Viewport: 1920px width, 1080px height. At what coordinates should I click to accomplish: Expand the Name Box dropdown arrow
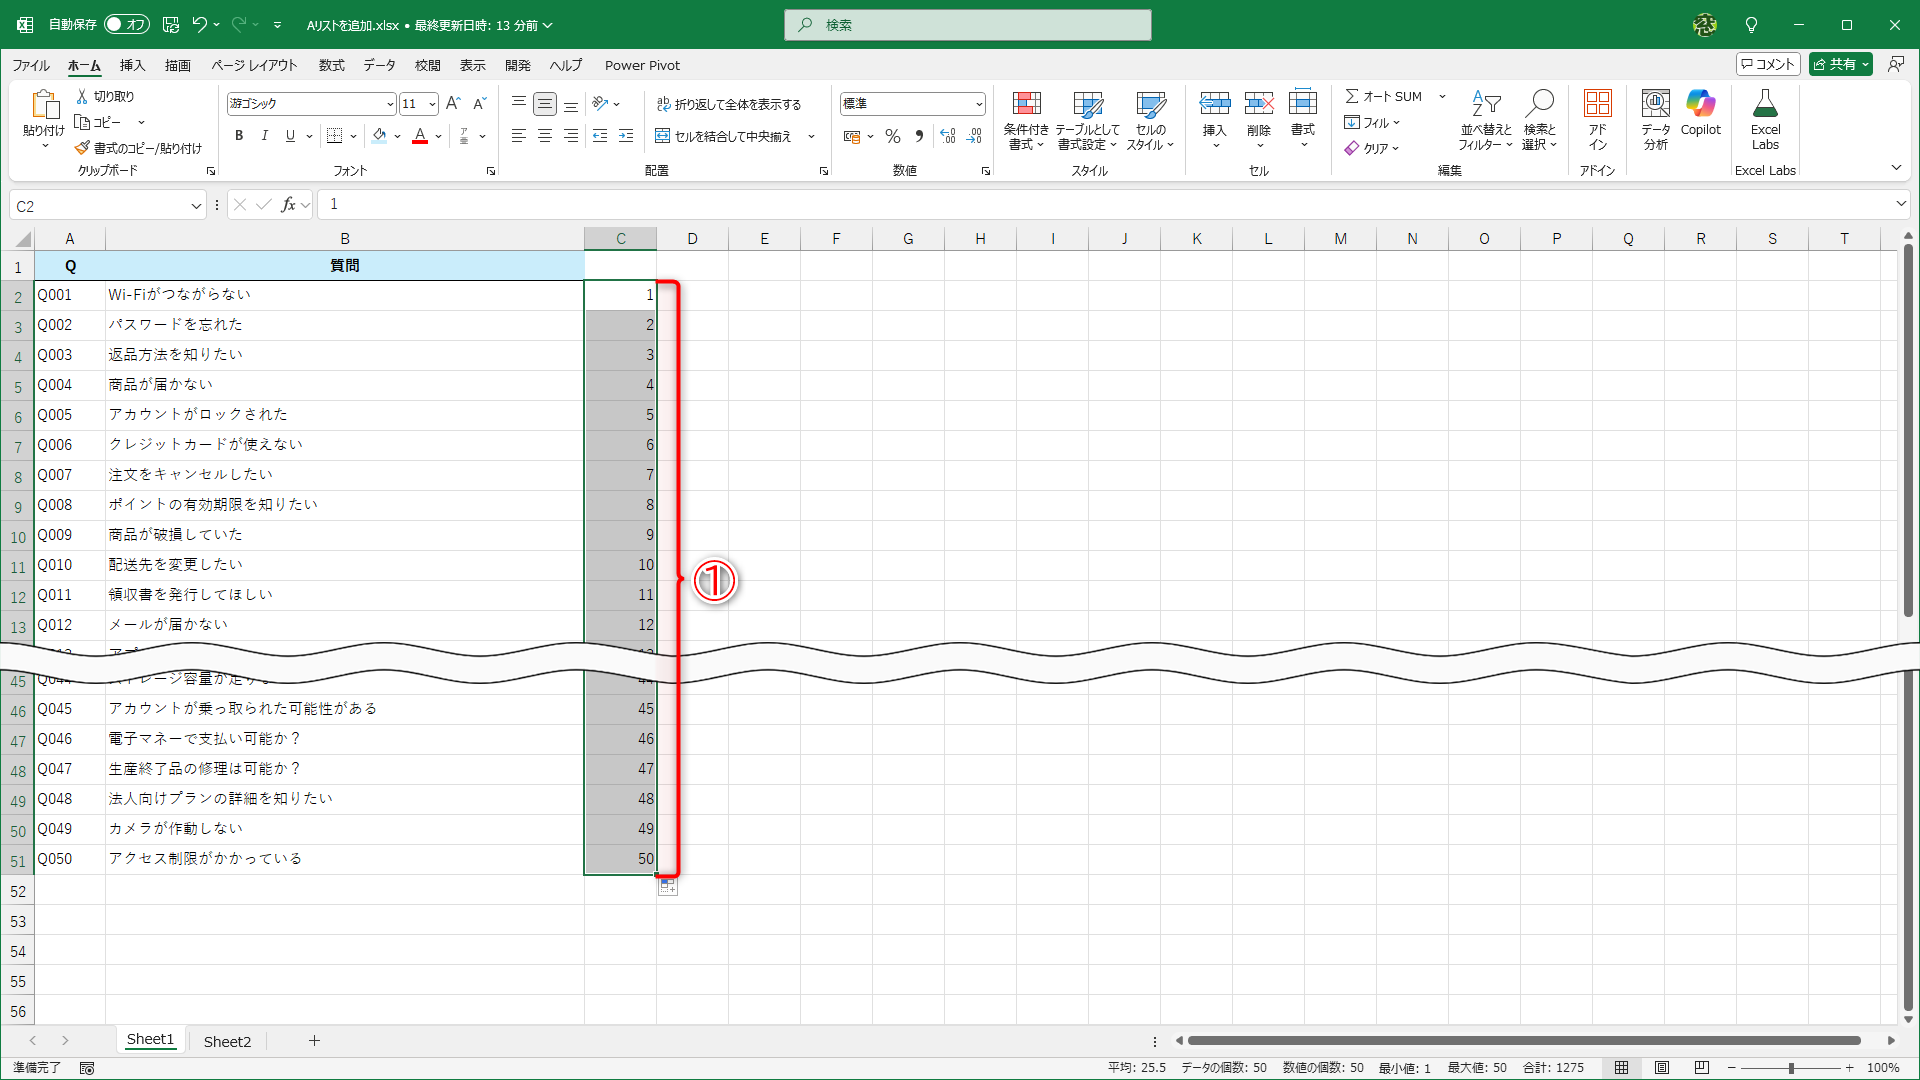[x=196, y=206]
